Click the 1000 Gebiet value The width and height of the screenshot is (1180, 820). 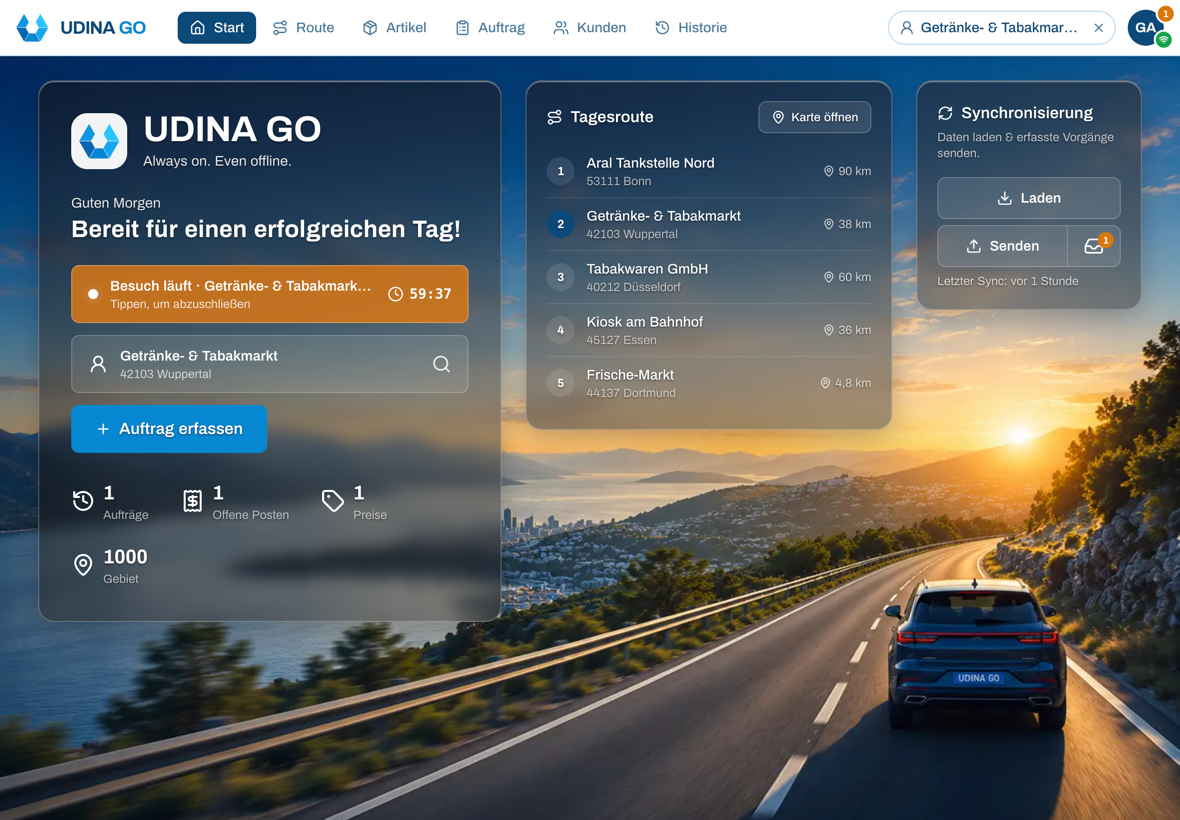[125, 557]
